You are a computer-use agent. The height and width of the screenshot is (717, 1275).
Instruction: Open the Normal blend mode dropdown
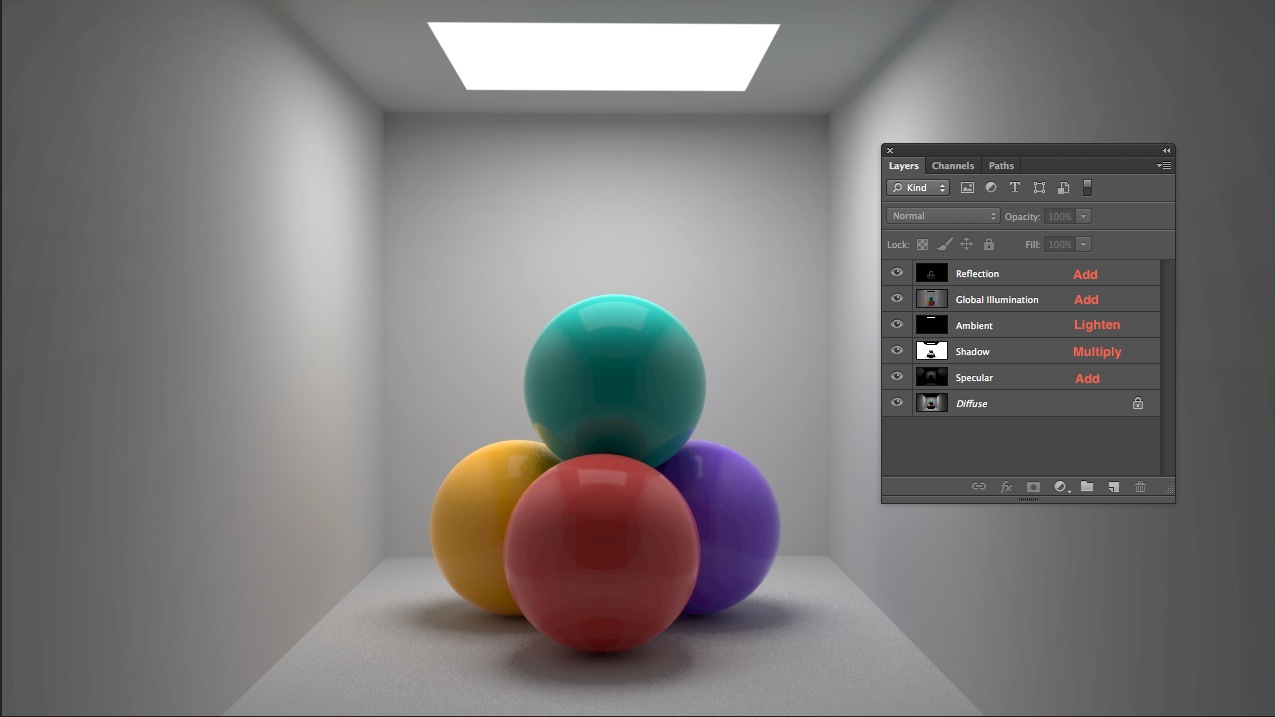[943, 216]
